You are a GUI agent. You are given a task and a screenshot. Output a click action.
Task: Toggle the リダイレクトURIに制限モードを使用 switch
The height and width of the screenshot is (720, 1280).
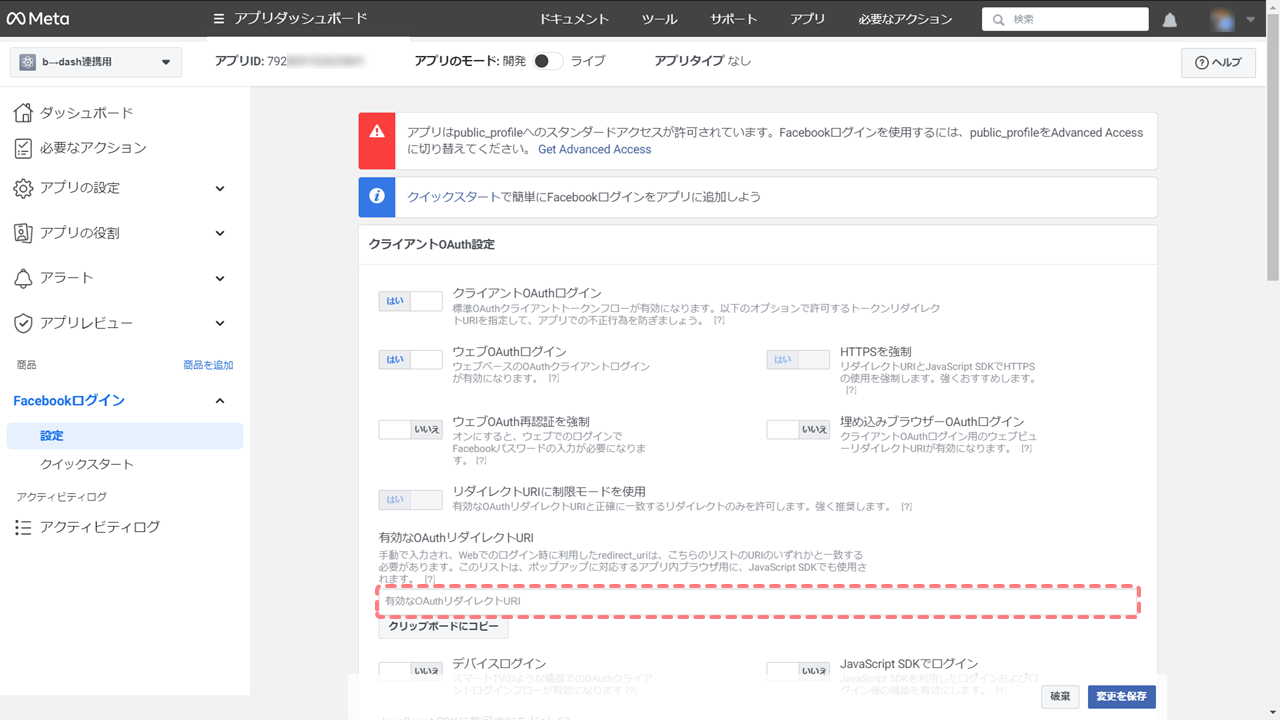coord(410,499)
